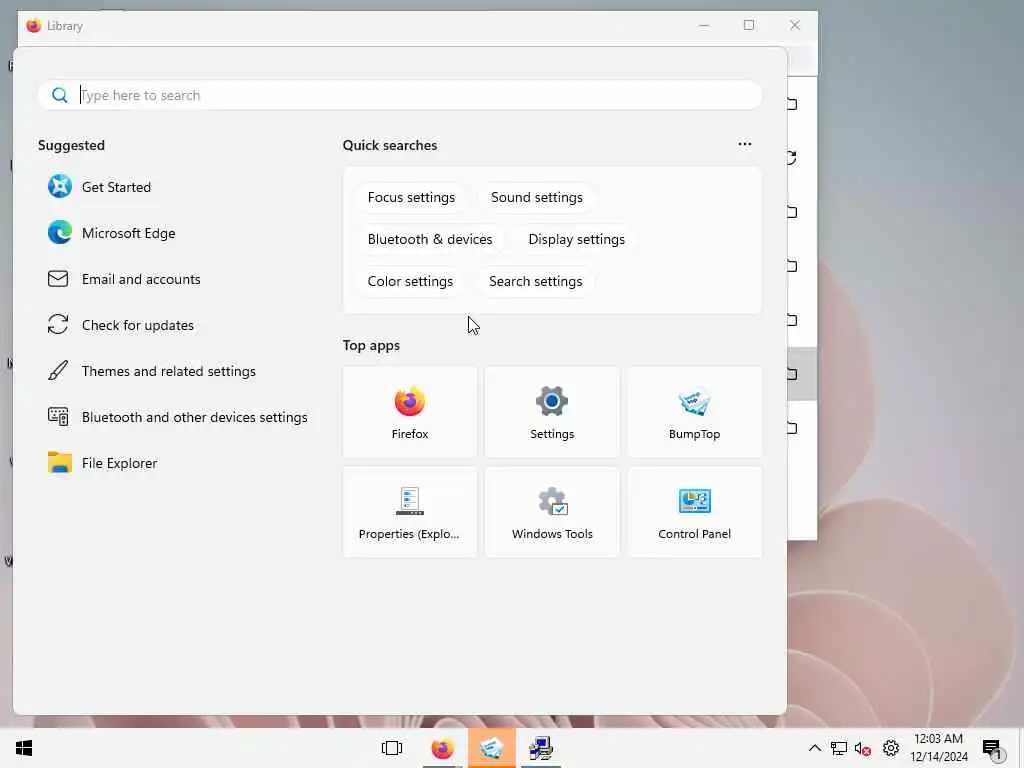Open Settings tile in Top apps

(x=552, y=412)
